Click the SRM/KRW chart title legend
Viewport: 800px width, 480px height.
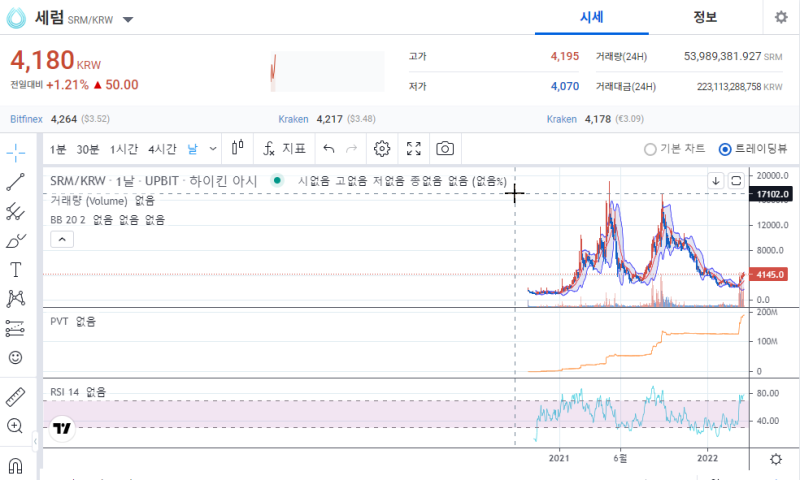(154, 181)
